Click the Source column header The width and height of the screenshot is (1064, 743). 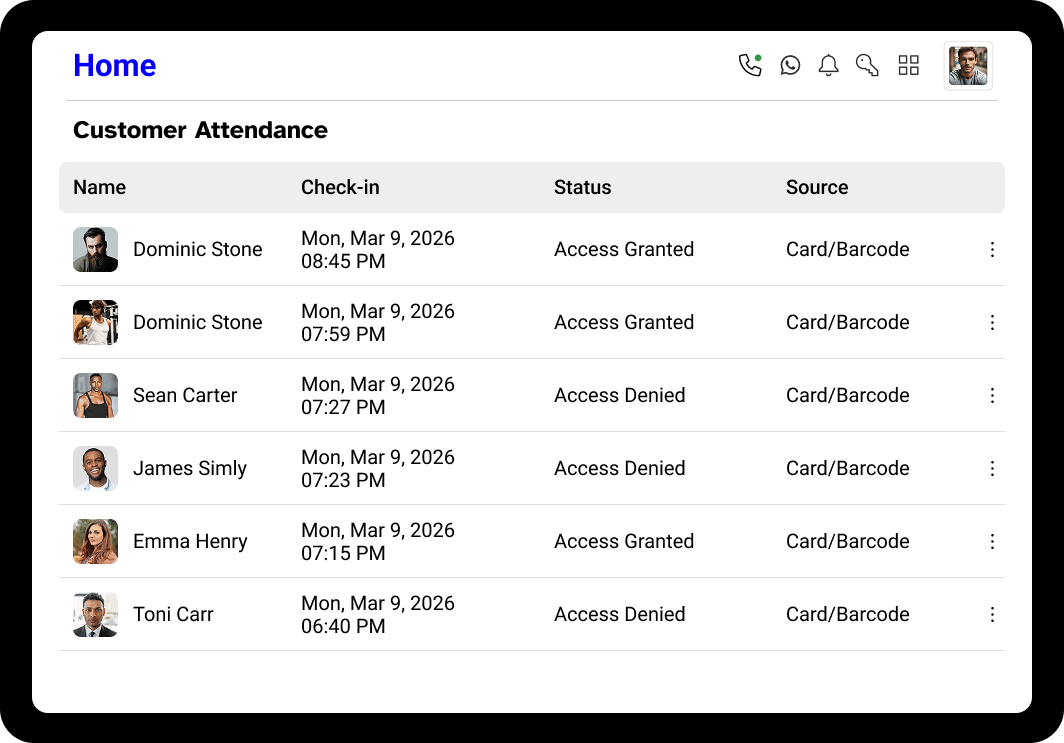817,187
